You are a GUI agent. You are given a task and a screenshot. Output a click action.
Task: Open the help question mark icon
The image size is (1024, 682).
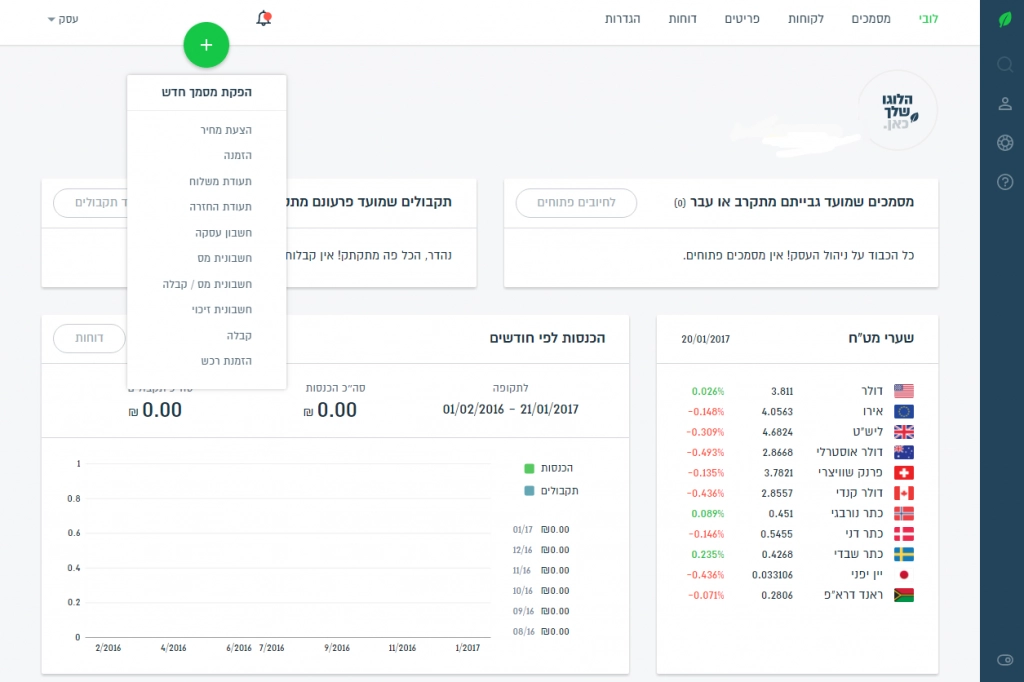point(1005,181)
